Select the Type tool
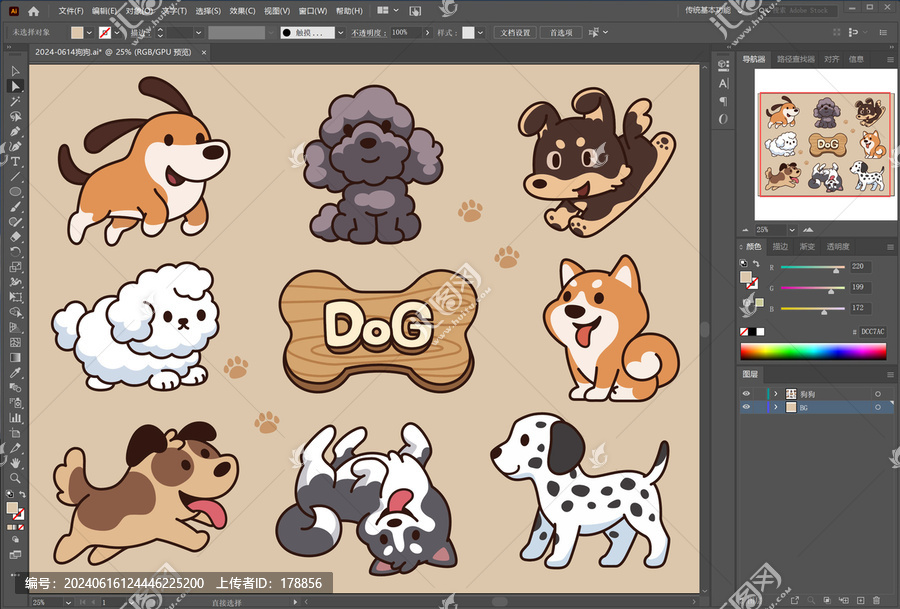The height and width of the screenshot is (609, 900). pos(15,161)
